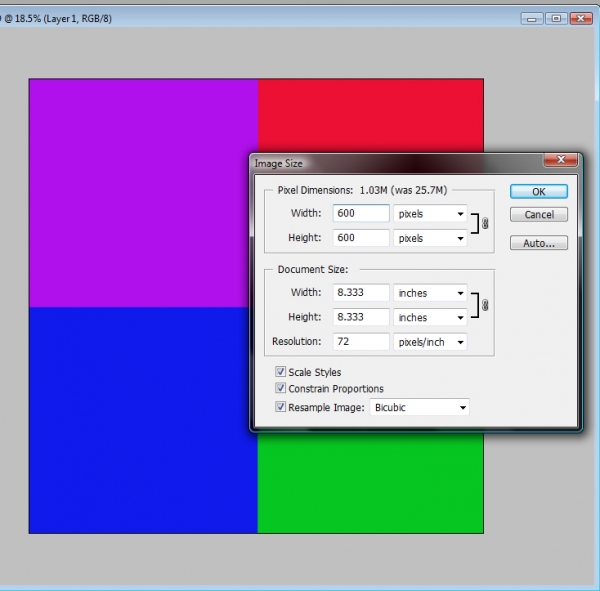The width and height of the screenshot is (600, 591).
Task: Click OK in Image Size dialog
Action: 538,191
